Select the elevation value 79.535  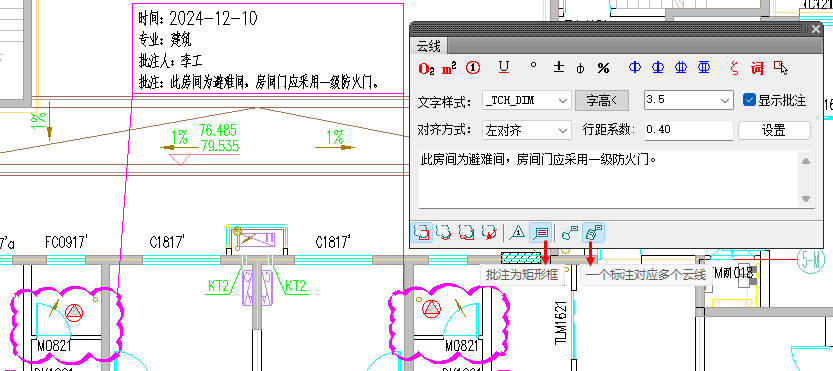pyautogui.click(x=219, y=146)
